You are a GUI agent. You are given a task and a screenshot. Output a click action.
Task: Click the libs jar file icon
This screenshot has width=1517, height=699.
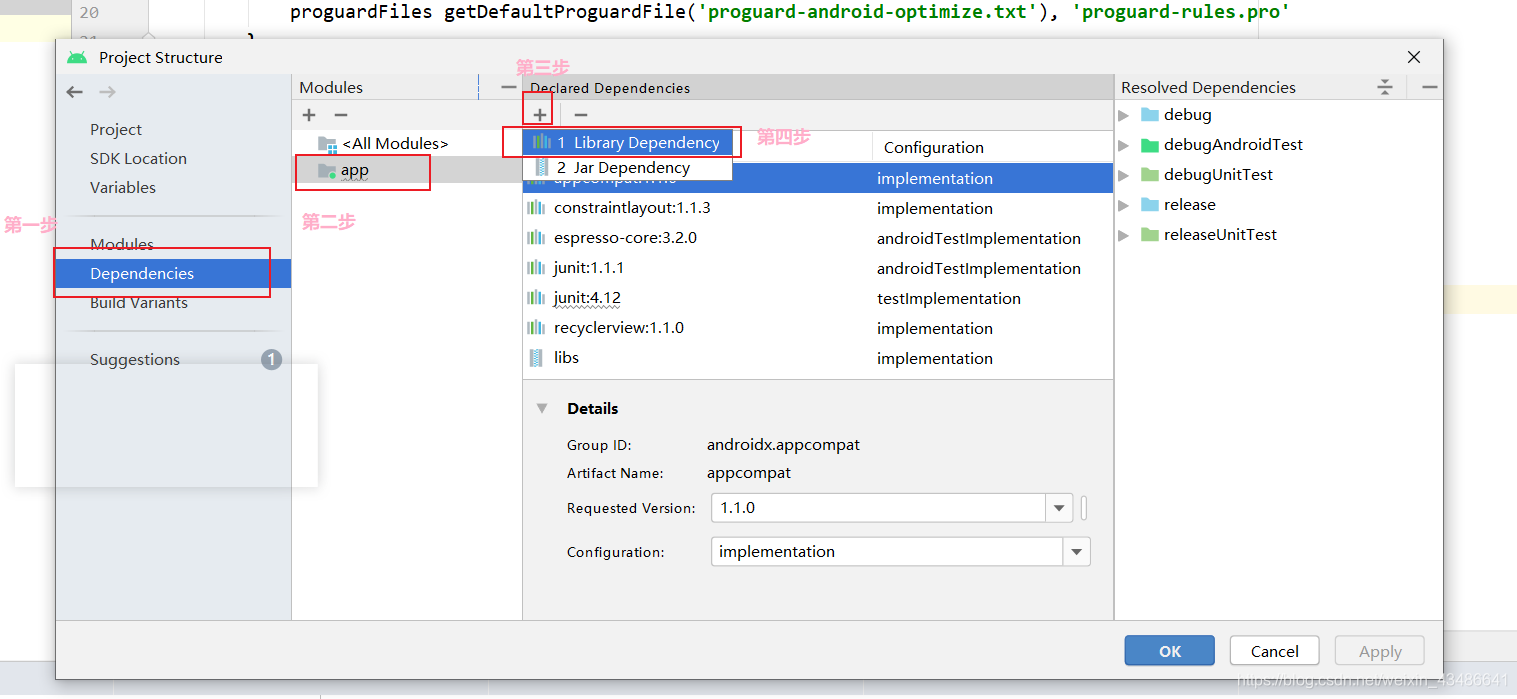pyautogui.click(x=536, y=358)
